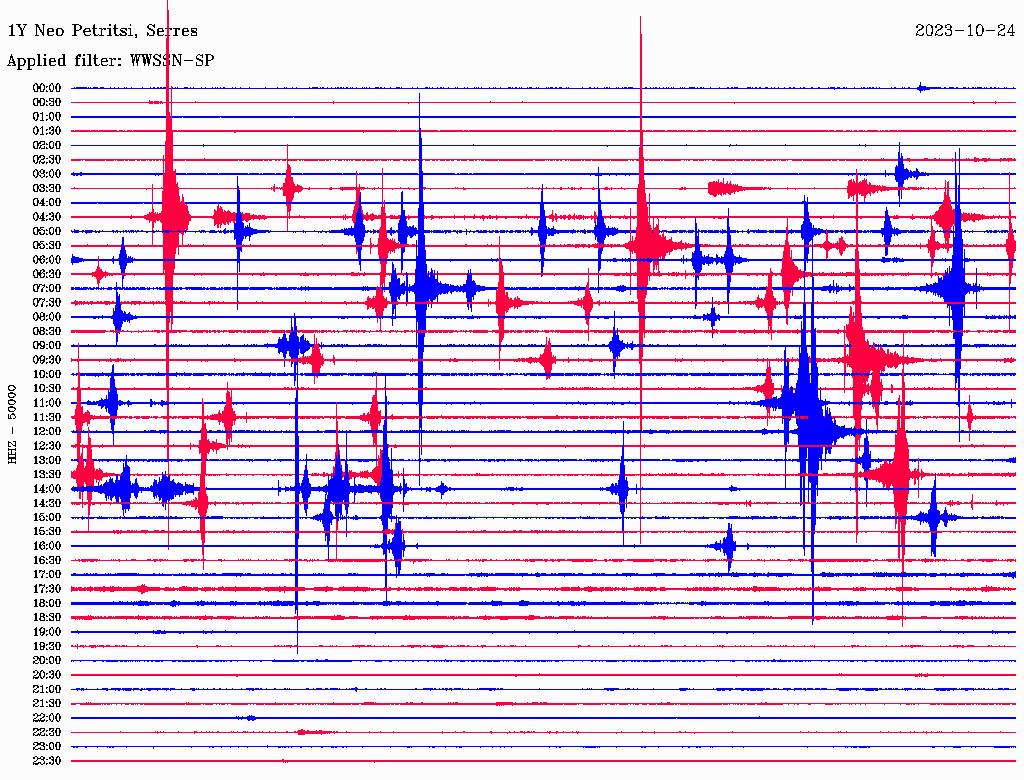Select the 00:00 time row label
Screen dimensions: 1024x780
click(47, 88)
